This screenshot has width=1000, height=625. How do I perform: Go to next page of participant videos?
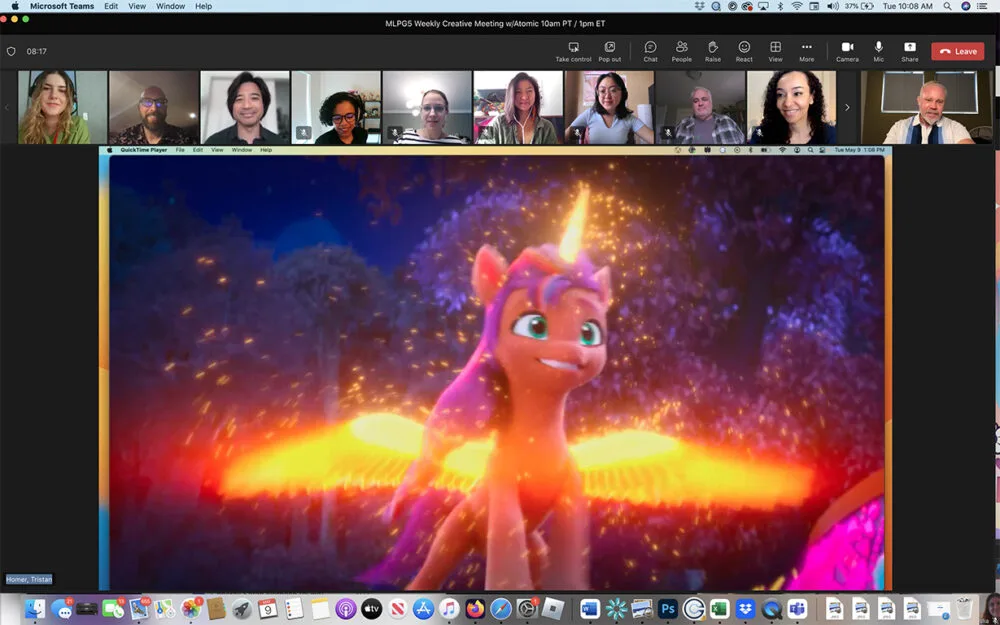coord(847,107)
